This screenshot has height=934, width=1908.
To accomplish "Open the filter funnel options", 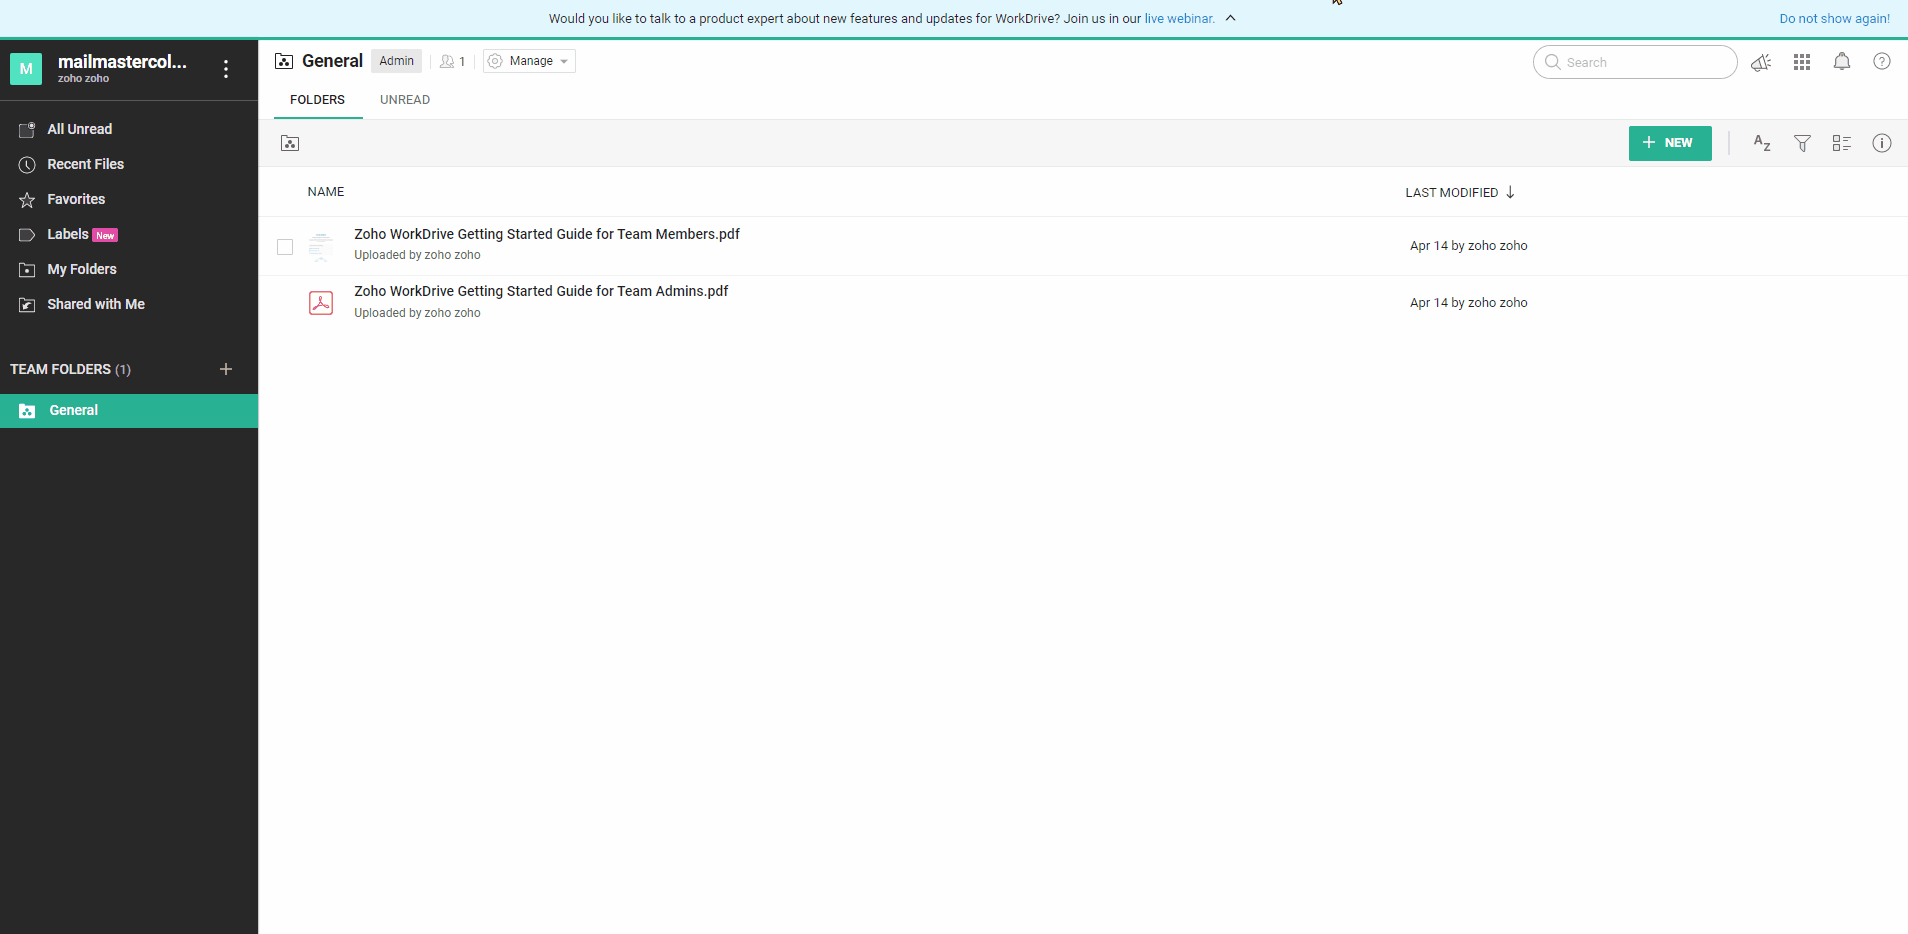I will coord(1802,143).
